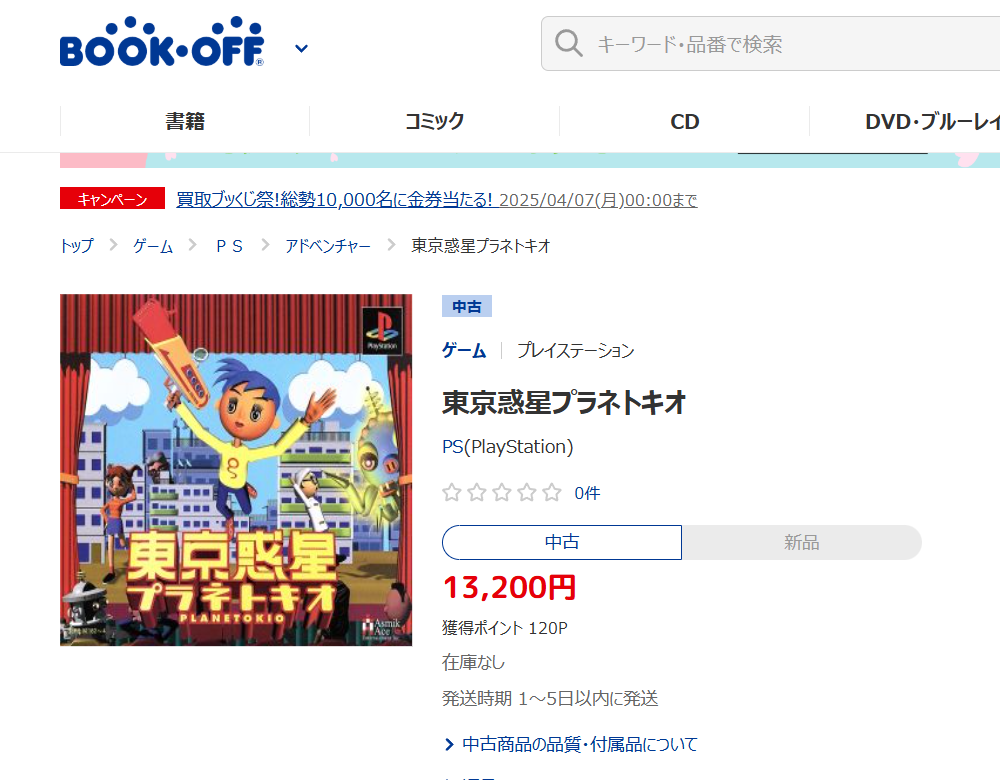
Task: Navigate to ＰＳ breadcrumb link
Action: [x=230, y=246]
